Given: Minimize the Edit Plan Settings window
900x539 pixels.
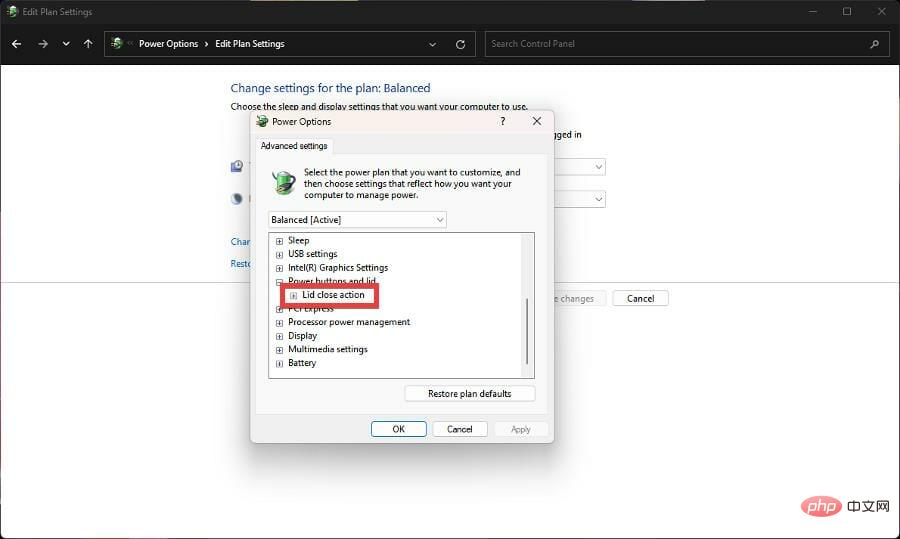Looking at the screenshot, I should click(x=813, y=11).
